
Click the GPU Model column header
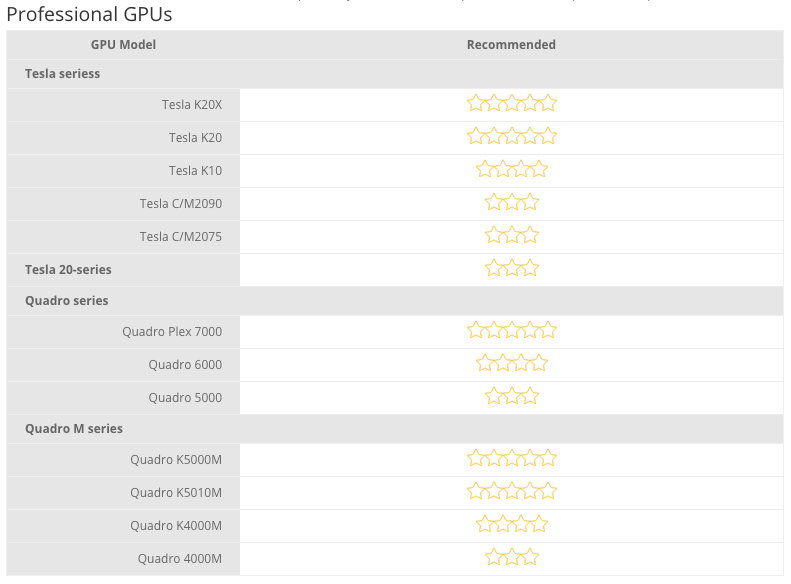123,45
